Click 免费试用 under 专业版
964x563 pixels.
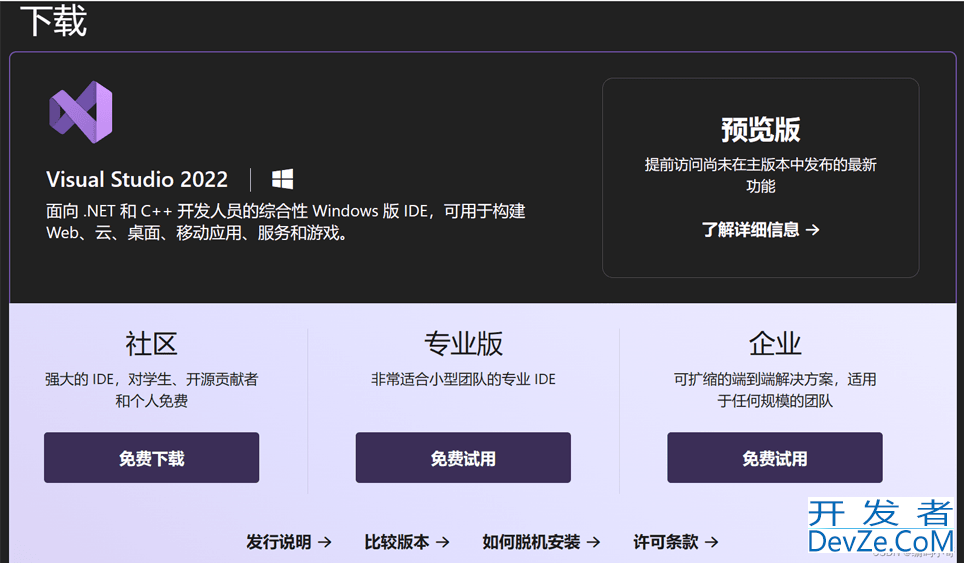(x=463, y=457)
